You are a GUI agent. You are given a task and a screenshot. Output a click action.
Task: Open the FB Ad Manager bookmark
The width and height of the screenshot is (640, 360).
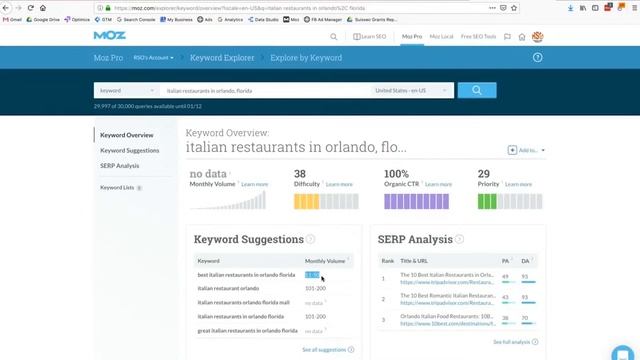point(323,19)
